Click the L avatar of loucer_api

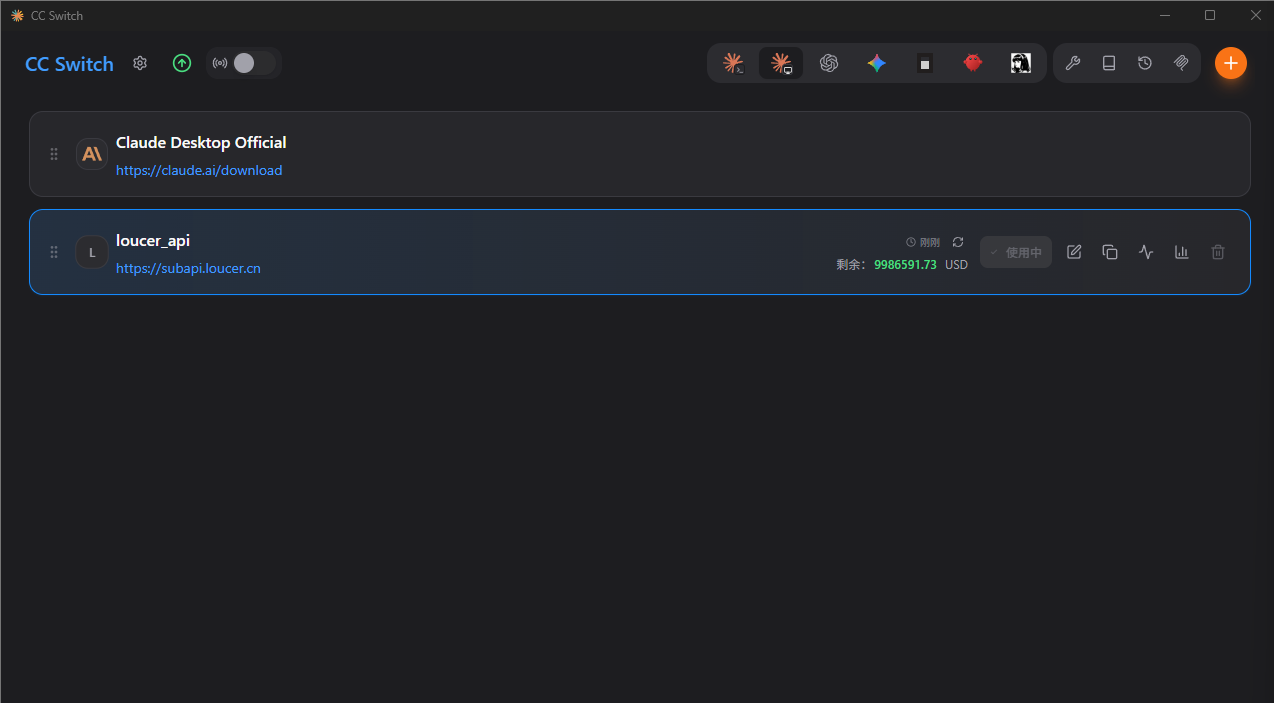(92, 252)
